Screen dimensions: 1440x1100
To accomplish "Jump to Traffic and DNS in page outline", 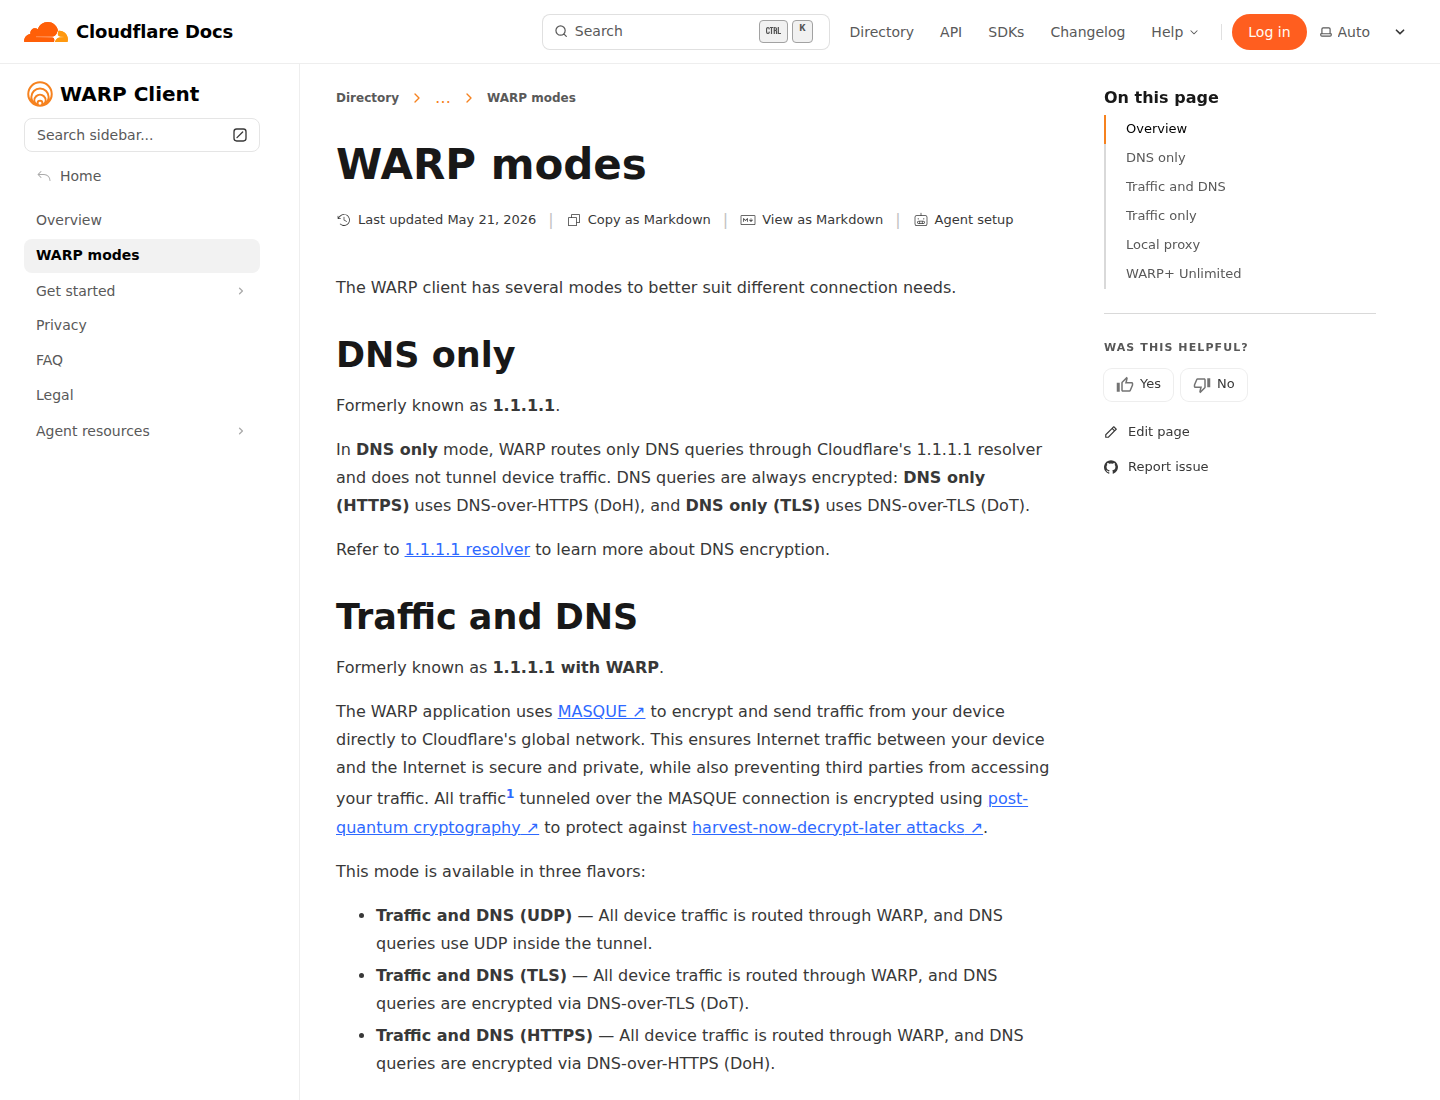I will [x=1175, y=187].
